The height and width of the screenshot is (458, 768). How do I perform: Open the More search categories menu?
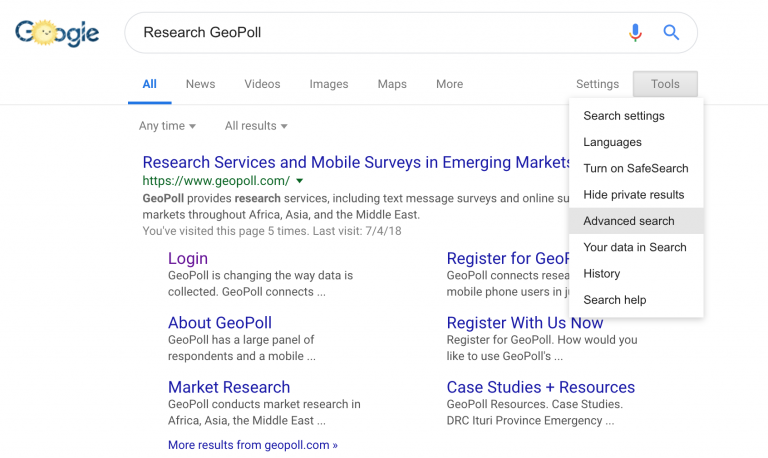pyautogui.click(x=449, y=84)
